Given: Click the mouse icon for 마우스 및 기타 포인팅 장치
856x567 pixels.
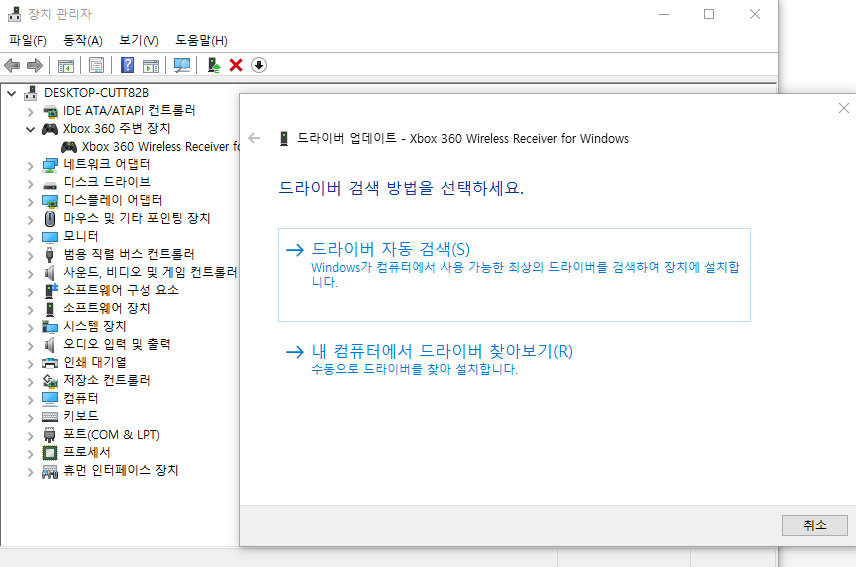Looking at the screenshot, I should tap(50, 219).
